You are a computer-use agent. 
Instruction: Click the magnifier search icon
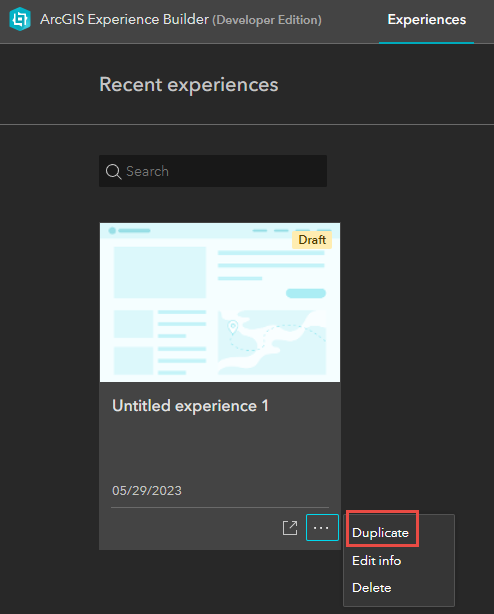click(114, 172)
